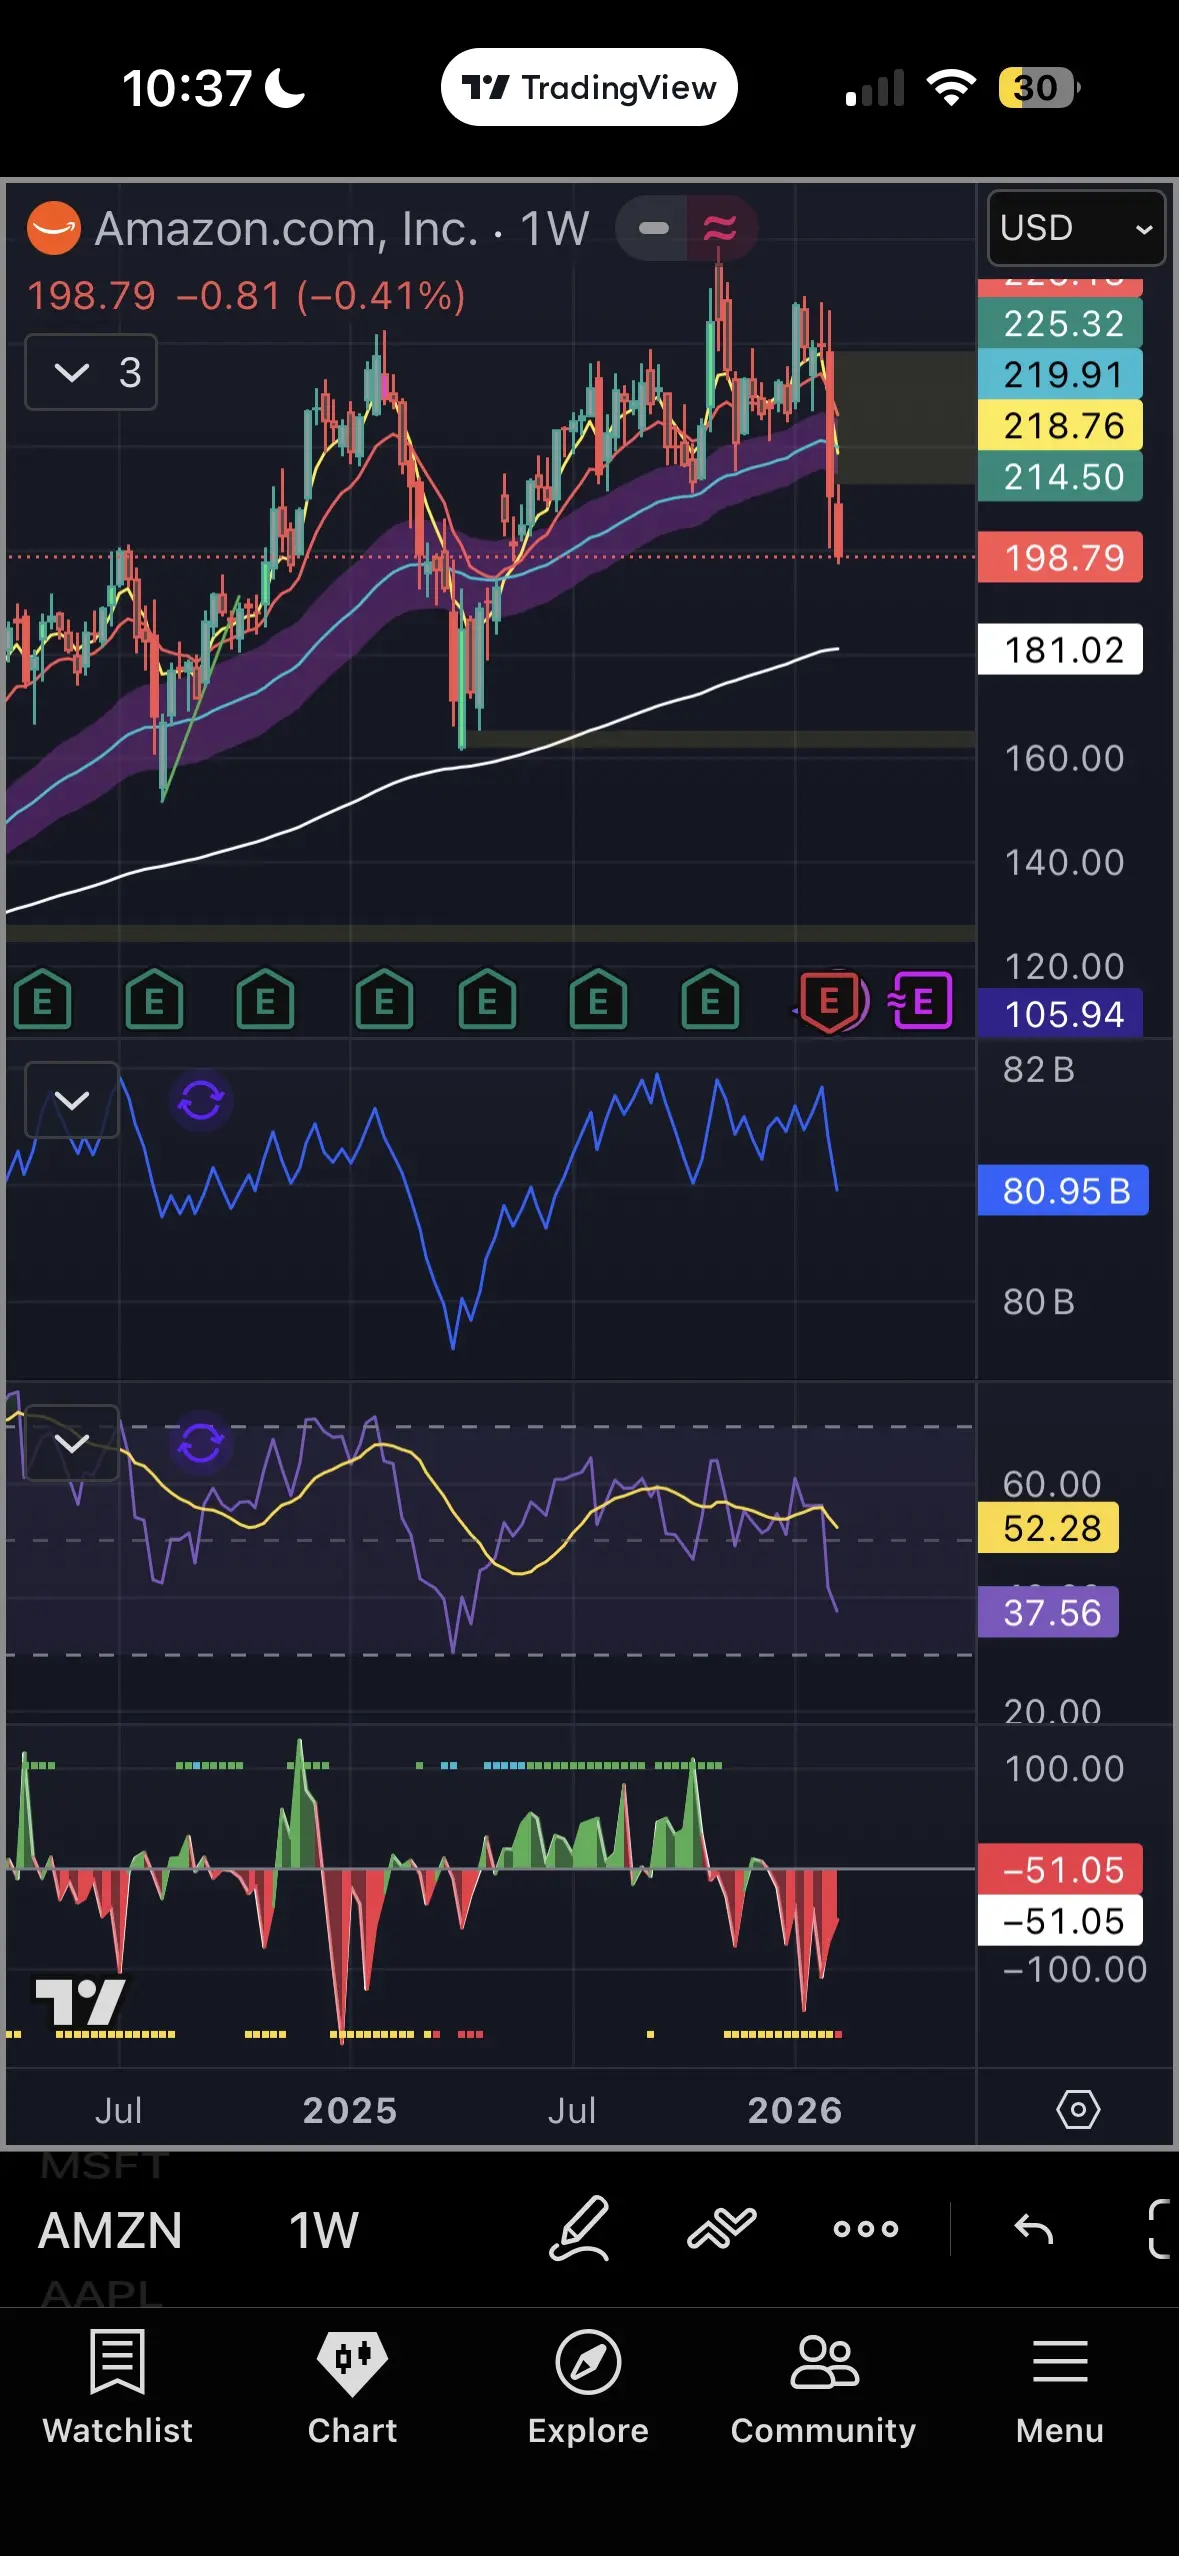Tap the white 181.02 price label
This screenshot has height=2556, width=1179.
pyautogui.click(x=1060, y=650)
